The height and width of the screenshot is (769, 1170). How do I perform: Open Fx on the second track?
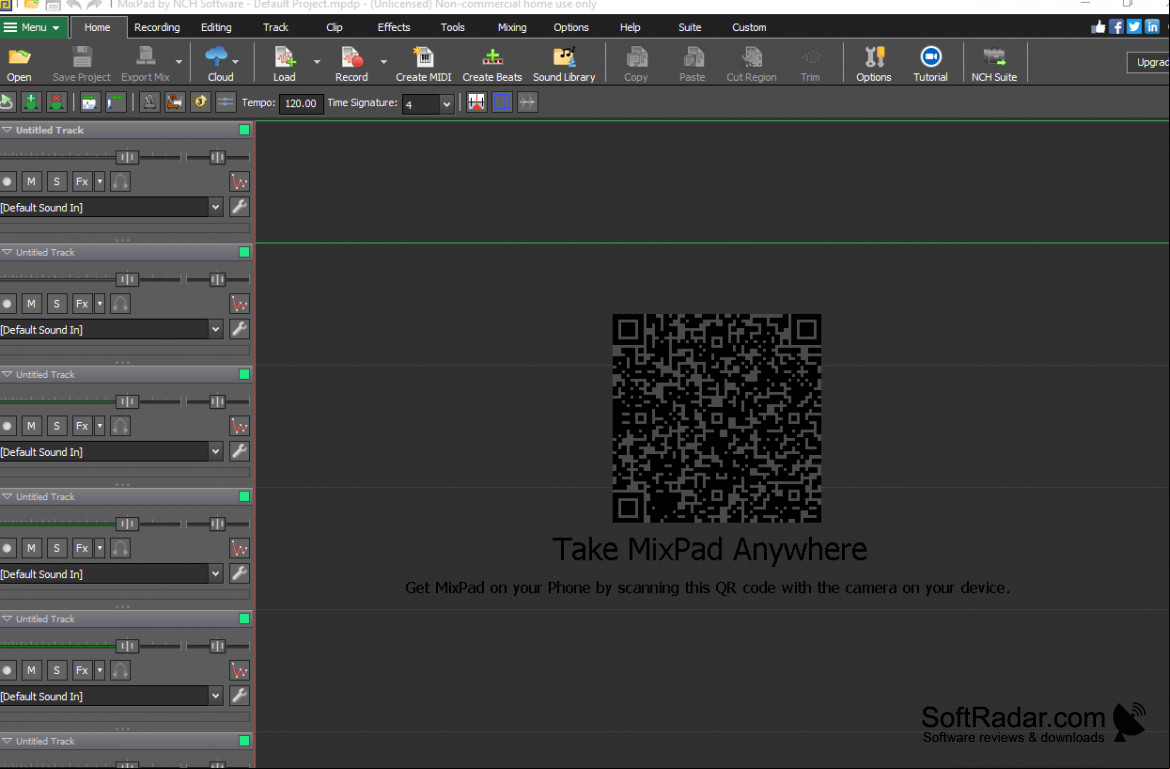(82, 304)
